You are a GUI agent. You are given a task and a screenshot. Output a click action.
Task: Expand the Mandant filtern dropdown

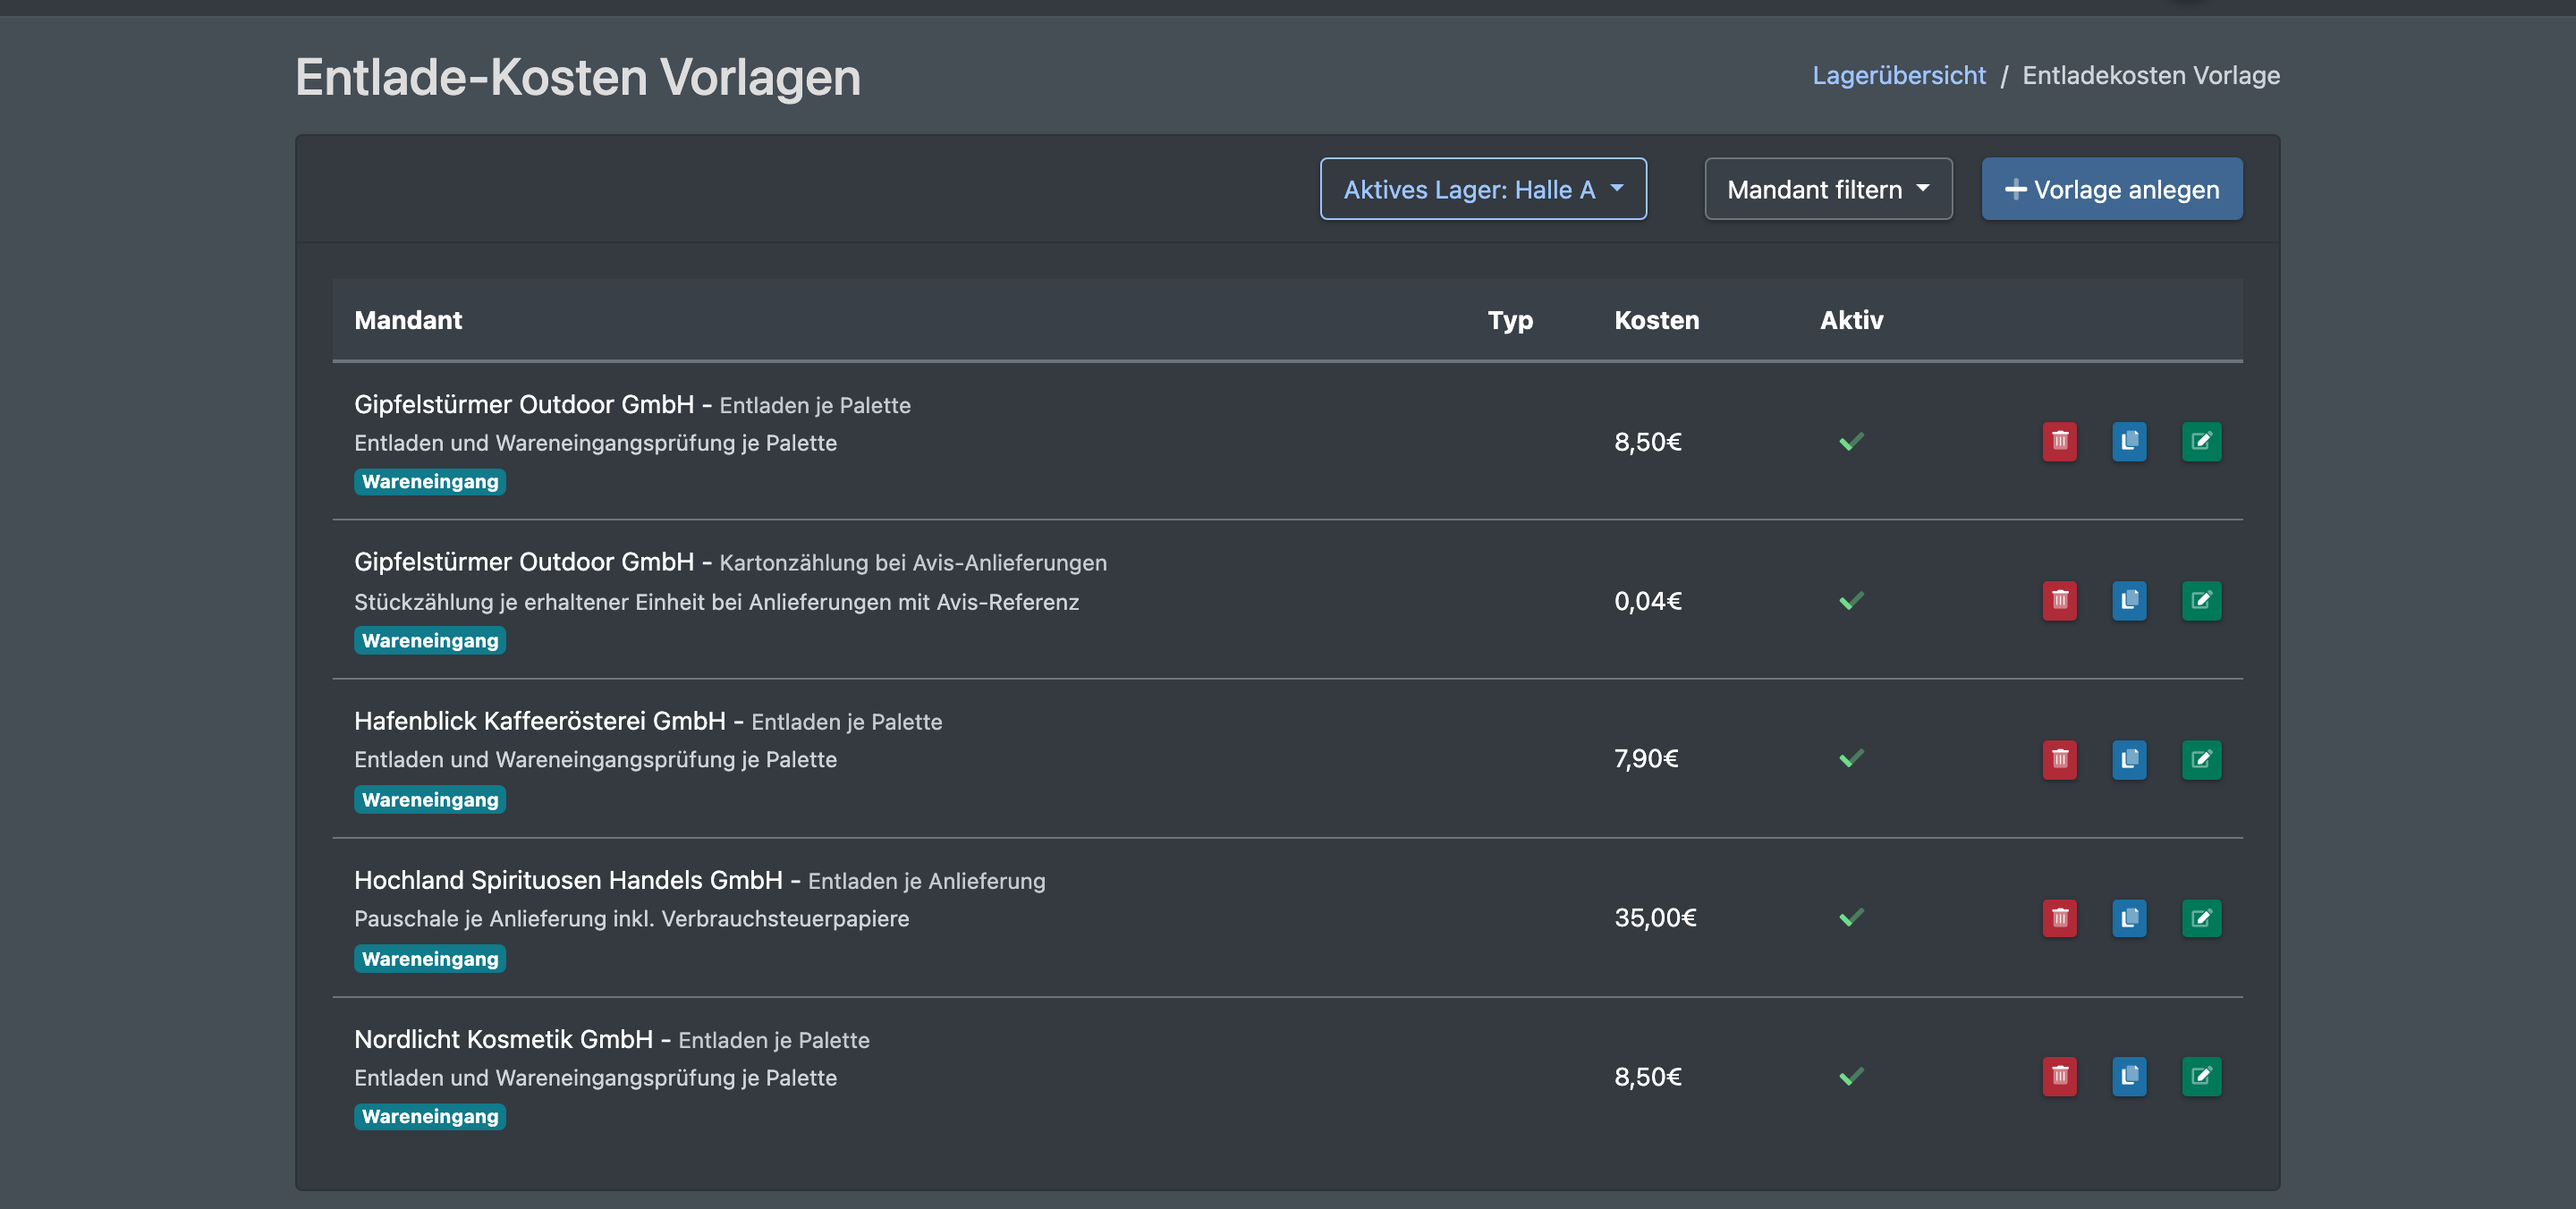click(1828, 189)
